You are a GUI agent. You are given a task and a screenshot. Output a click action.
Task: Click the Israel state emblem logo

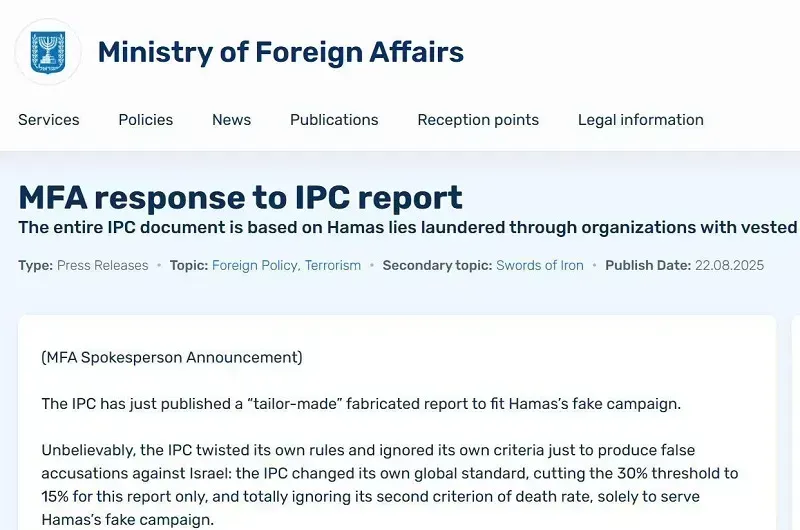point(48,52)
